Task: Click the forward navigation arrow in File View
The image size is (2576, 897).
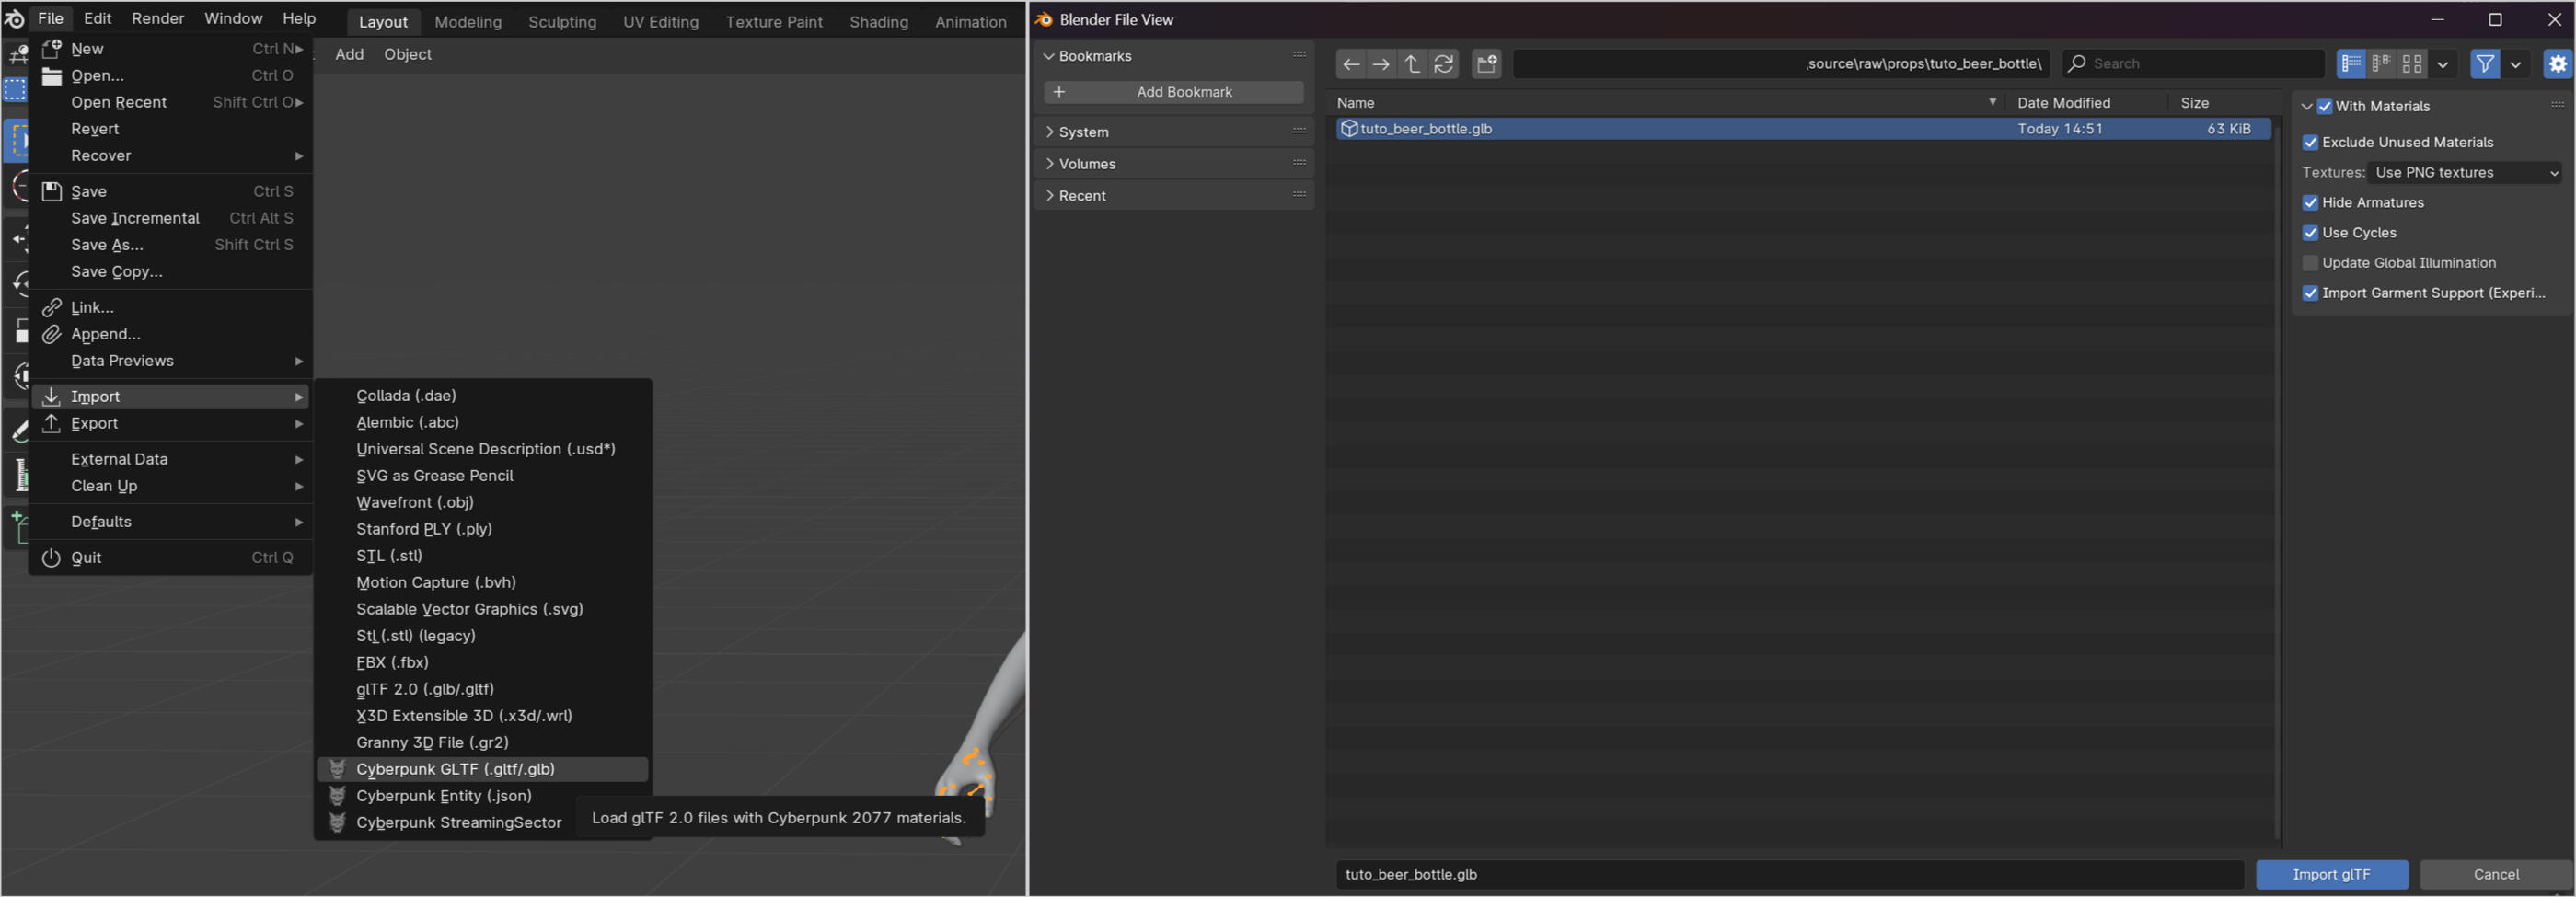Action: [x=1381, y=64]
